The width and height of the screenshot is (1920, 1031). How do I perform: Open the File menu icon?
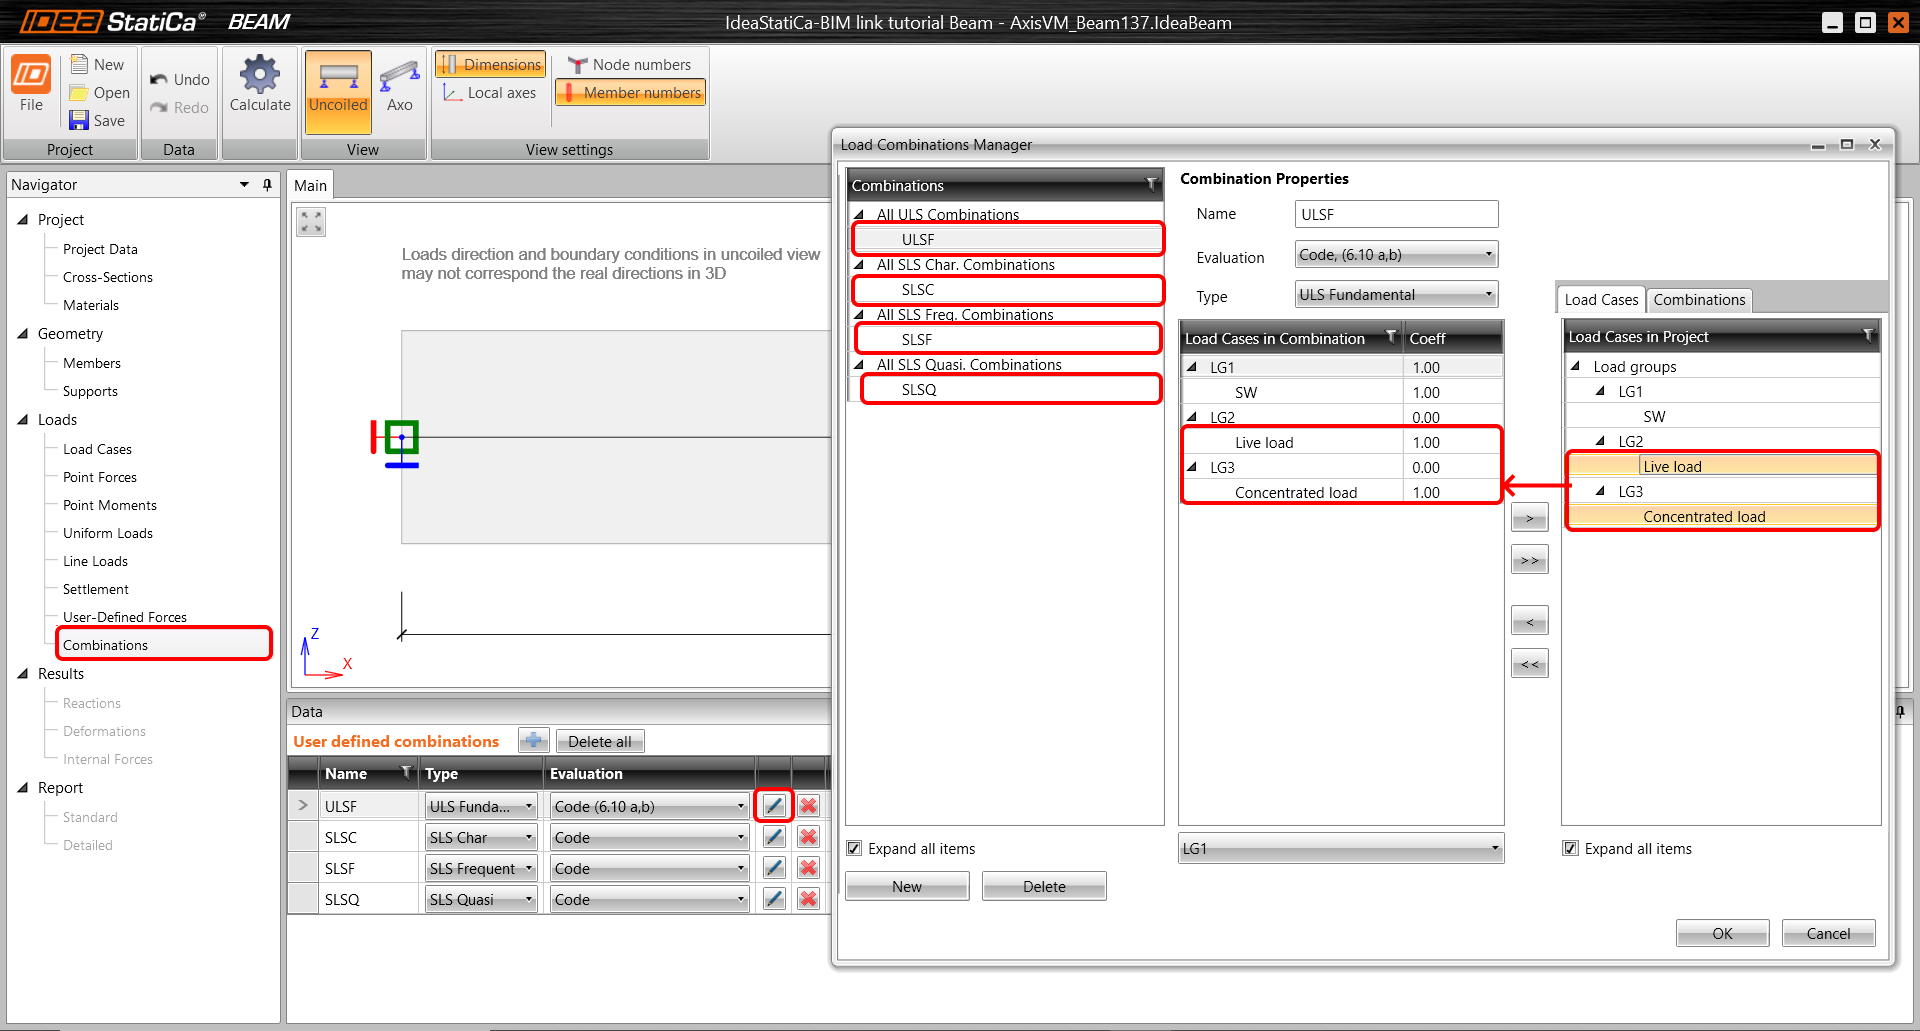click(x=31, y=76)
